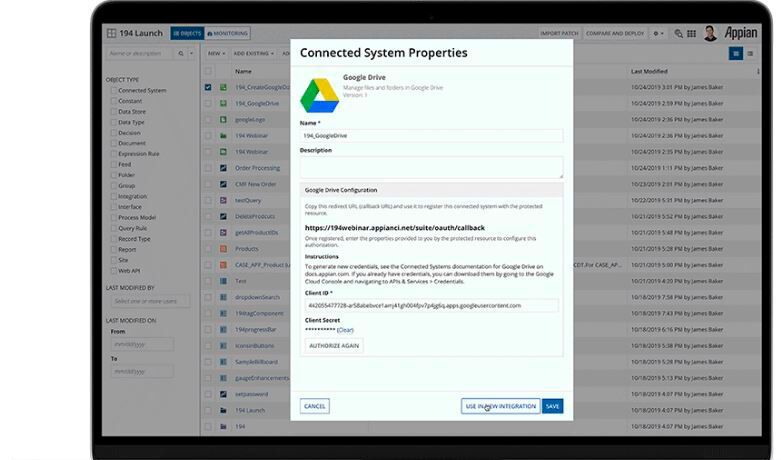Click the CANCEL button
781x460 pixels.
[314, 406]
